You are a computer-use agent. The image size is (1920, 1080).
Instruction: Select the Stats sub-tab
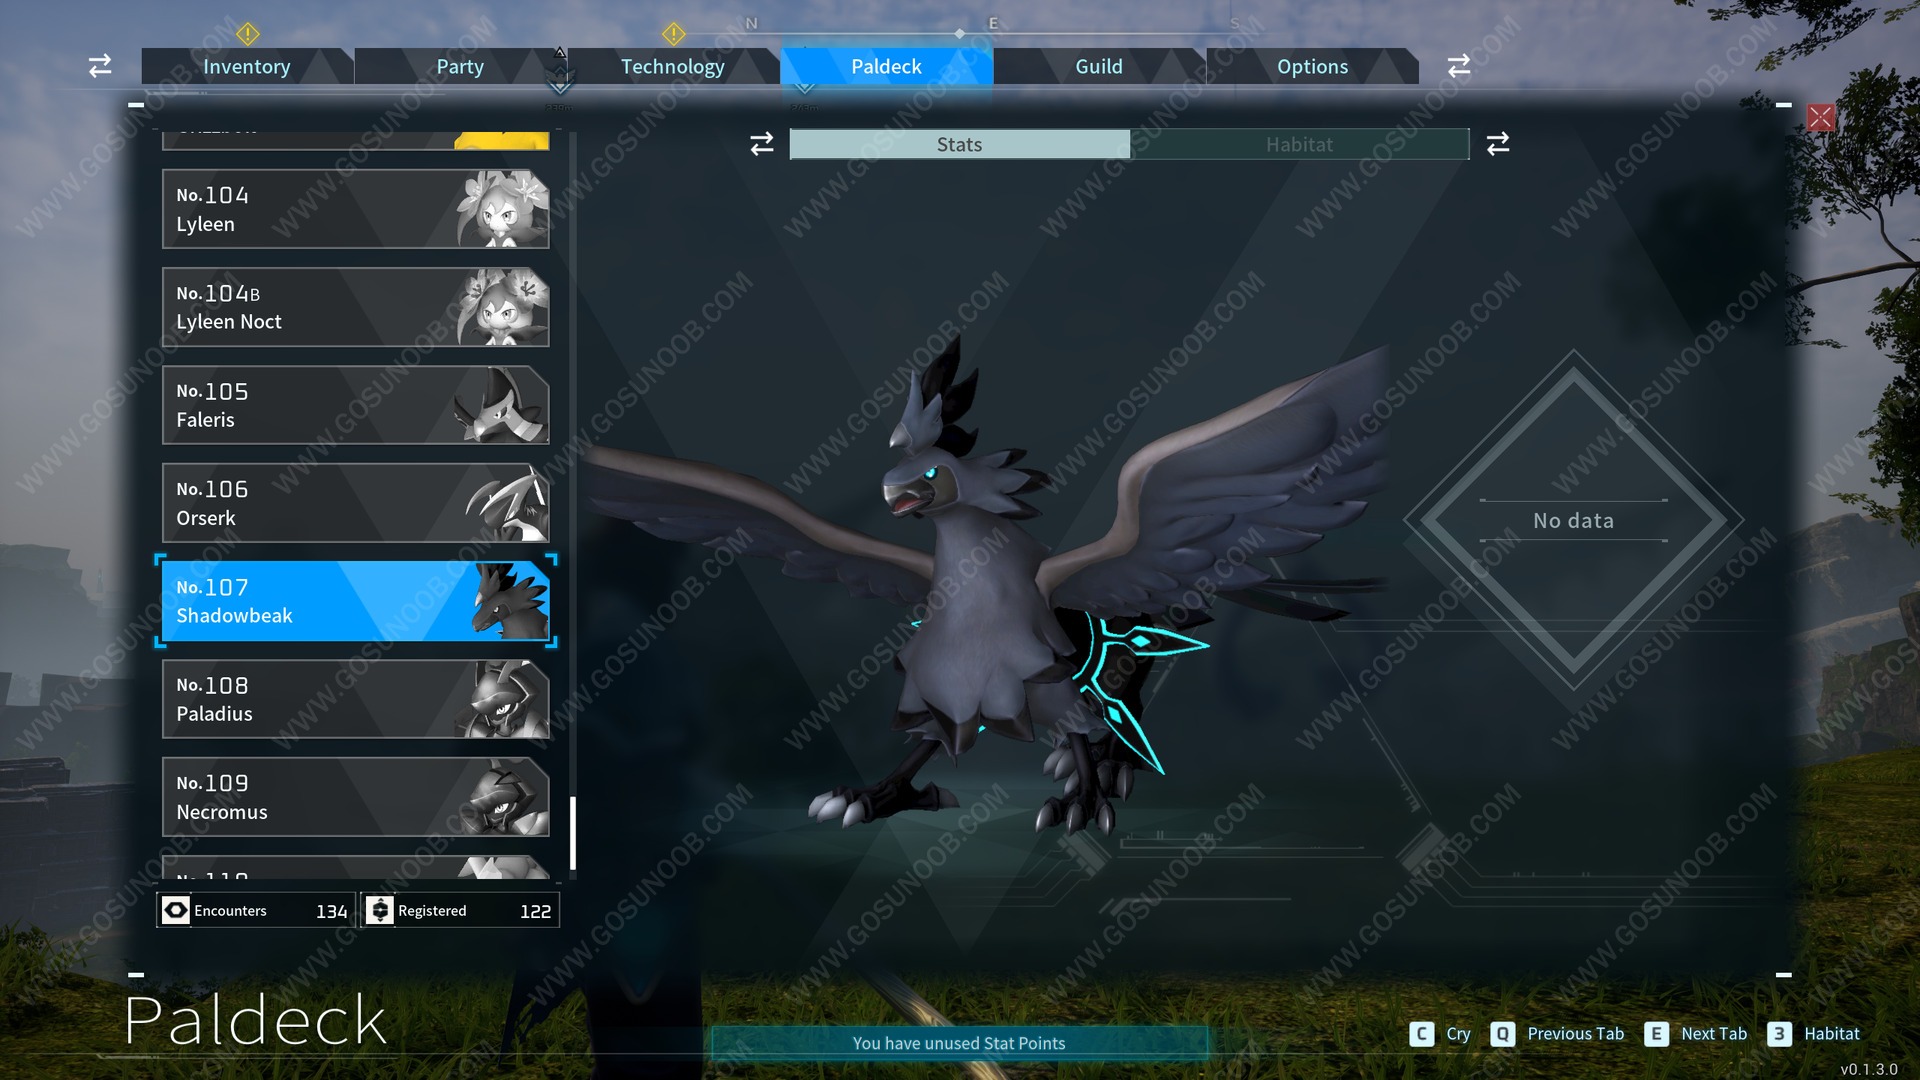click(x=960, y=144)
